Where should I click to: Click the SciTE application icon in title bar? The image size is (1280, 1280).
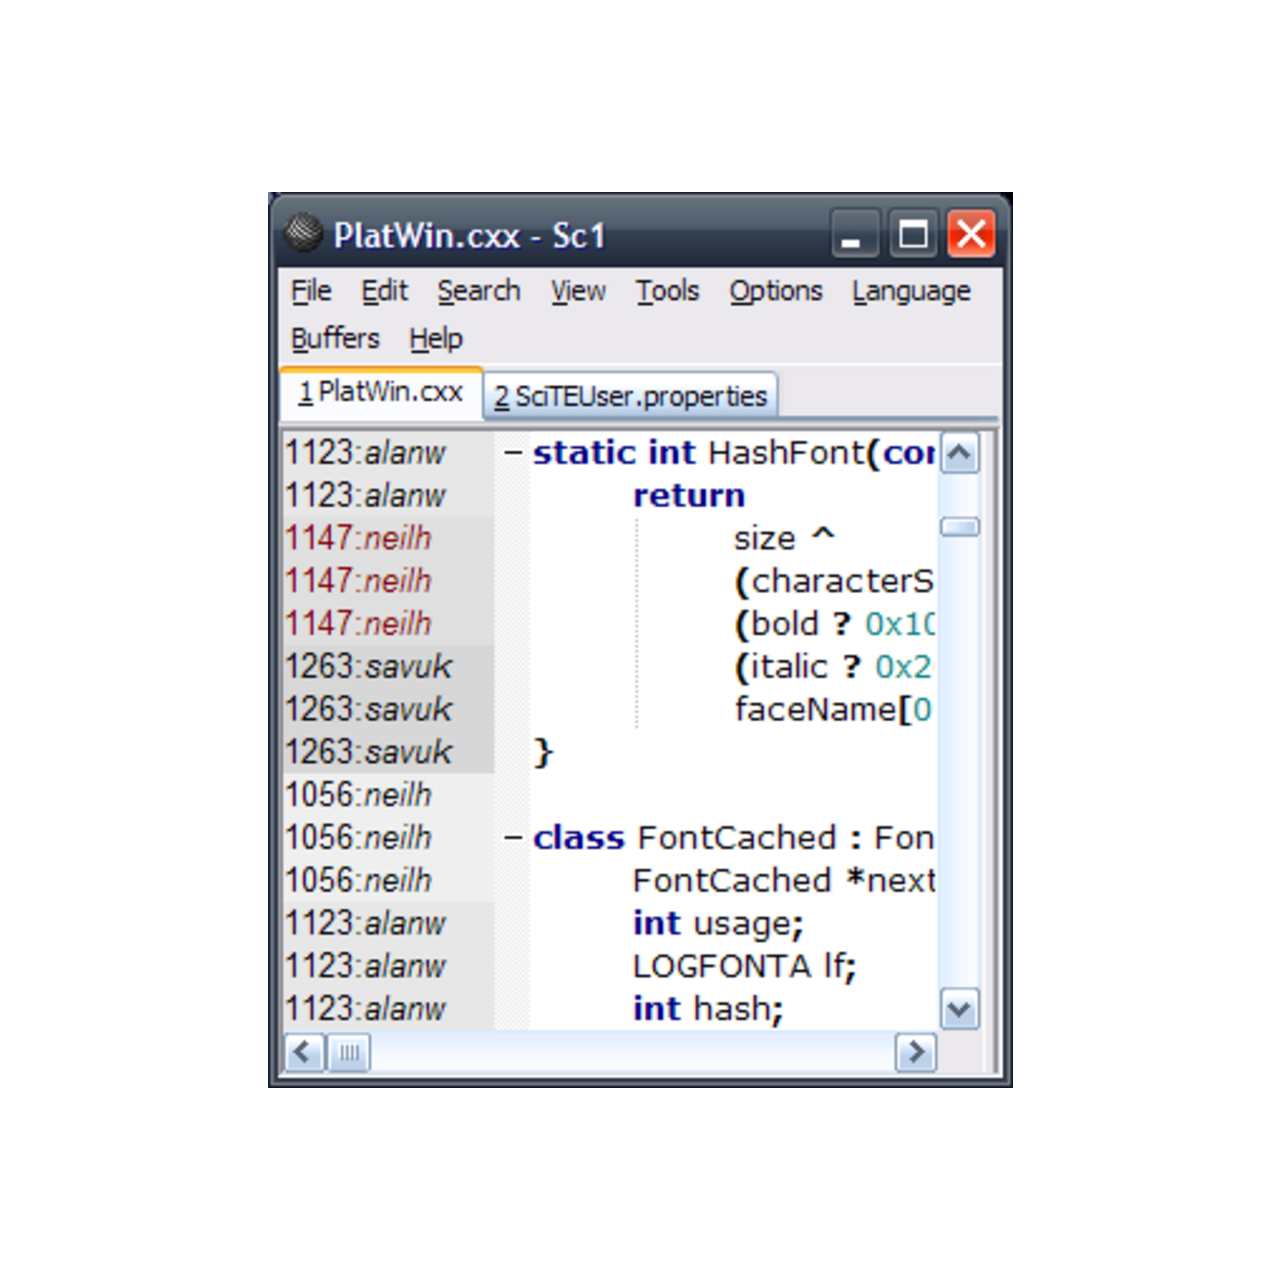(302, 234)
